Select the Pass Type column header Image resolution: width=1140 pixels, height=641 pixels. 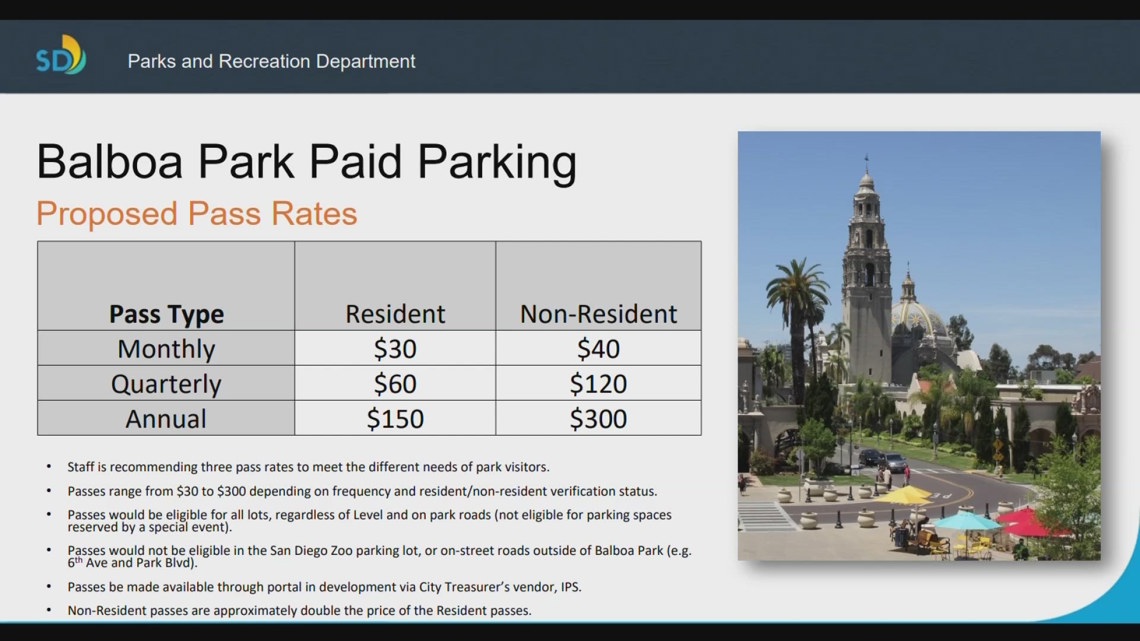pyautogui.click(x=166, y=313)
